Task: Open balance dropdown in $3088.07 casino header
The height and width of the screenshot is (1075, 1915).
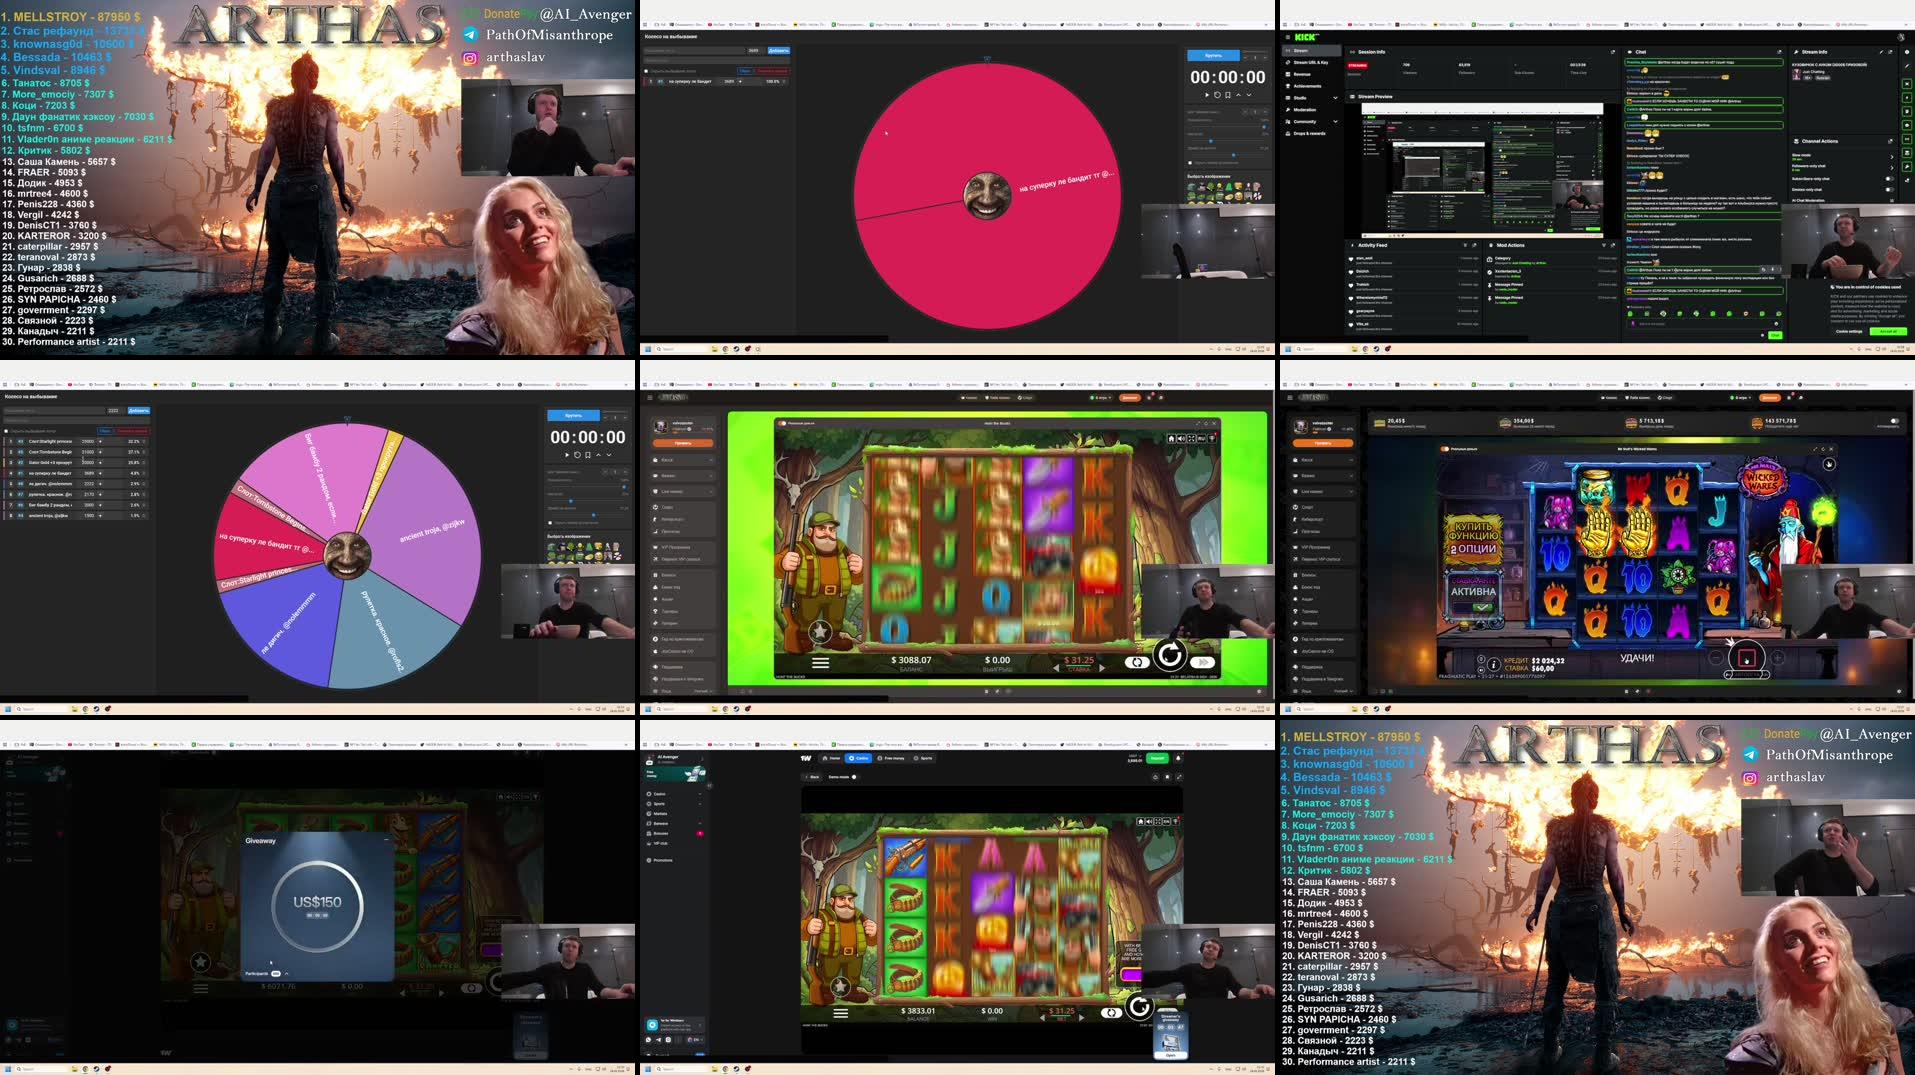Action: tap(1101, 397)
